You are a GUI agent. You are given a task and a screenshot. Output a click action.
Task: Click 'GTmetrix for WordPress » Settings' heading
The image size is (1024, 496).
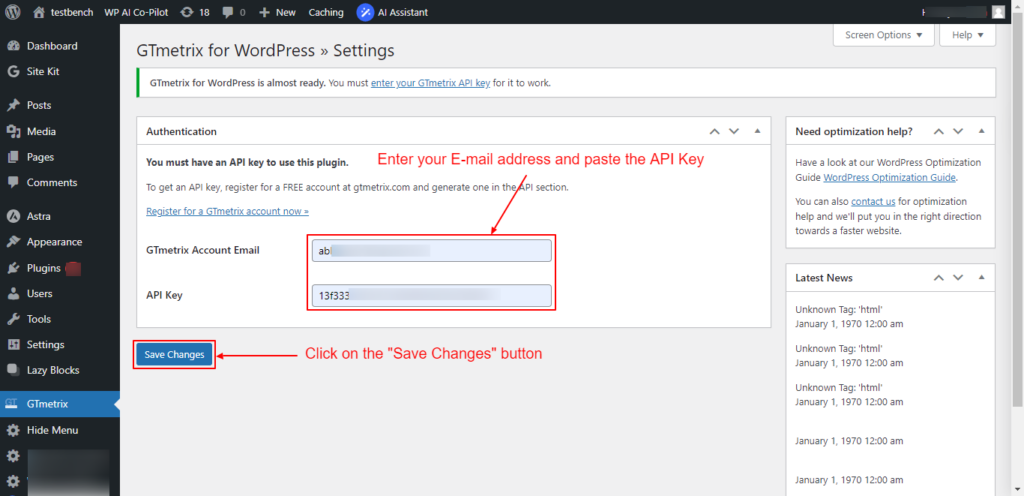coord(265,50)
